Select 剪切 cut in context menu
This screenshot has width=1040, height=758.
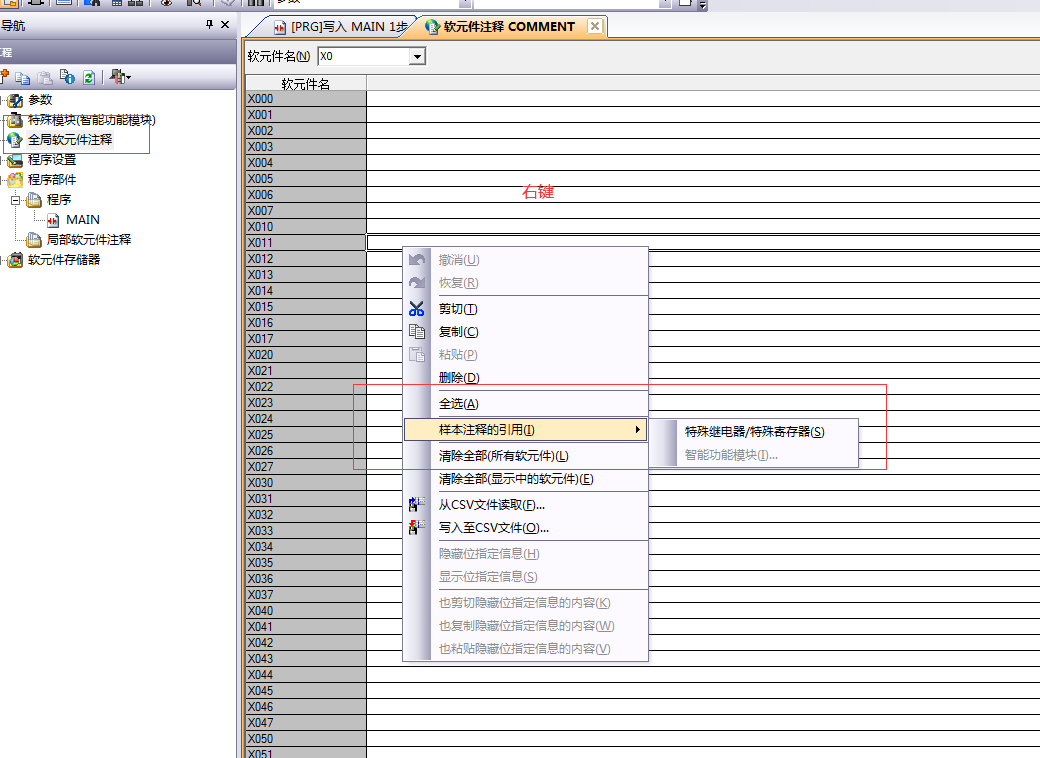458,309
